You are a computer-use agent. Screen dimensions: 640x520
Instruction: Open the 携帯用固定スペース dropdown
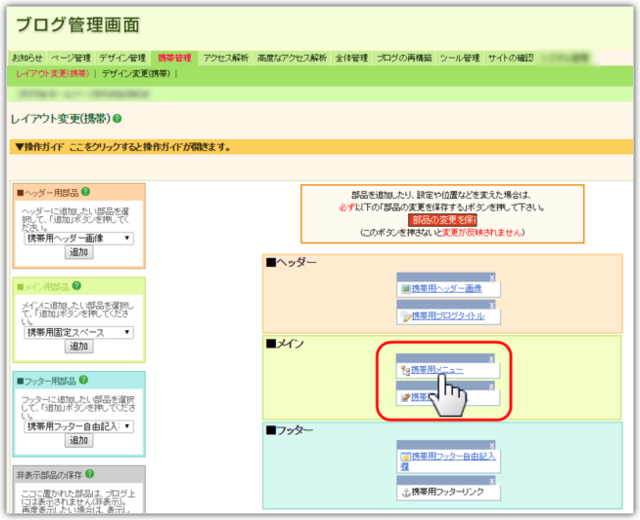[78, 332]
